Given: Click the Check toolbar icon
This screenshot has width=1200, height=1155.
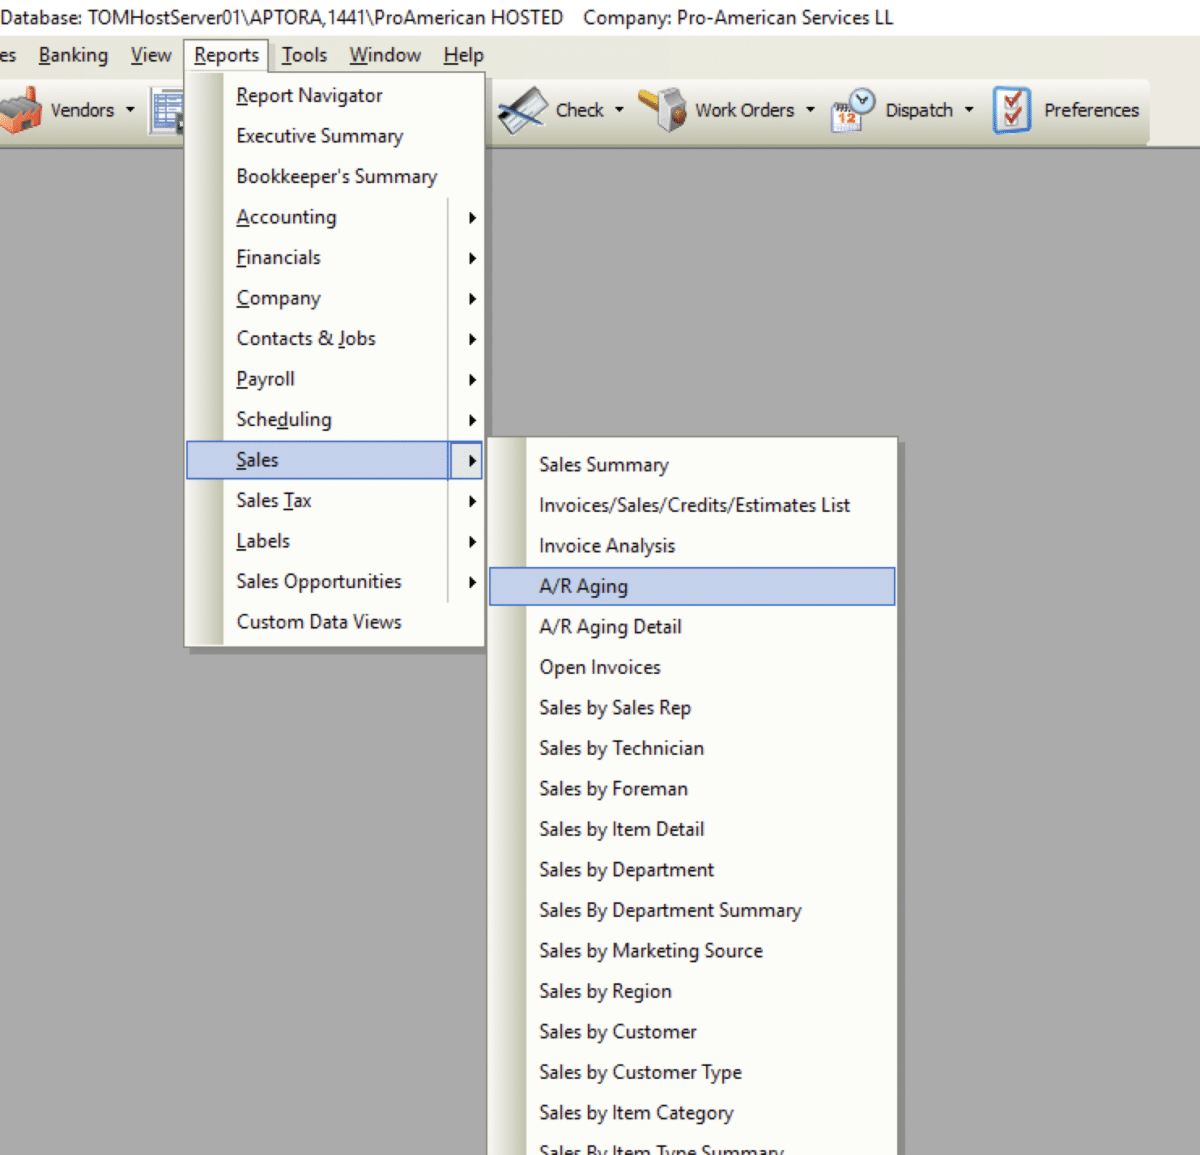Looking at the screenshot, I should point(523,110).
